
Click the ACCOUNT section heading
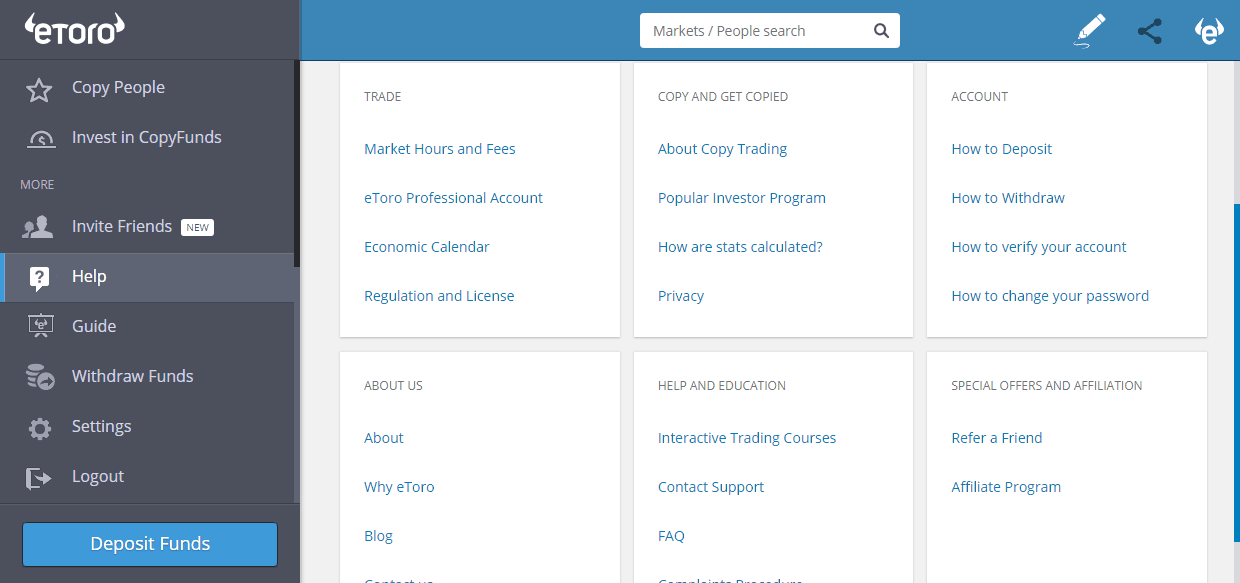pyautogui.click(x=980, y=97)
